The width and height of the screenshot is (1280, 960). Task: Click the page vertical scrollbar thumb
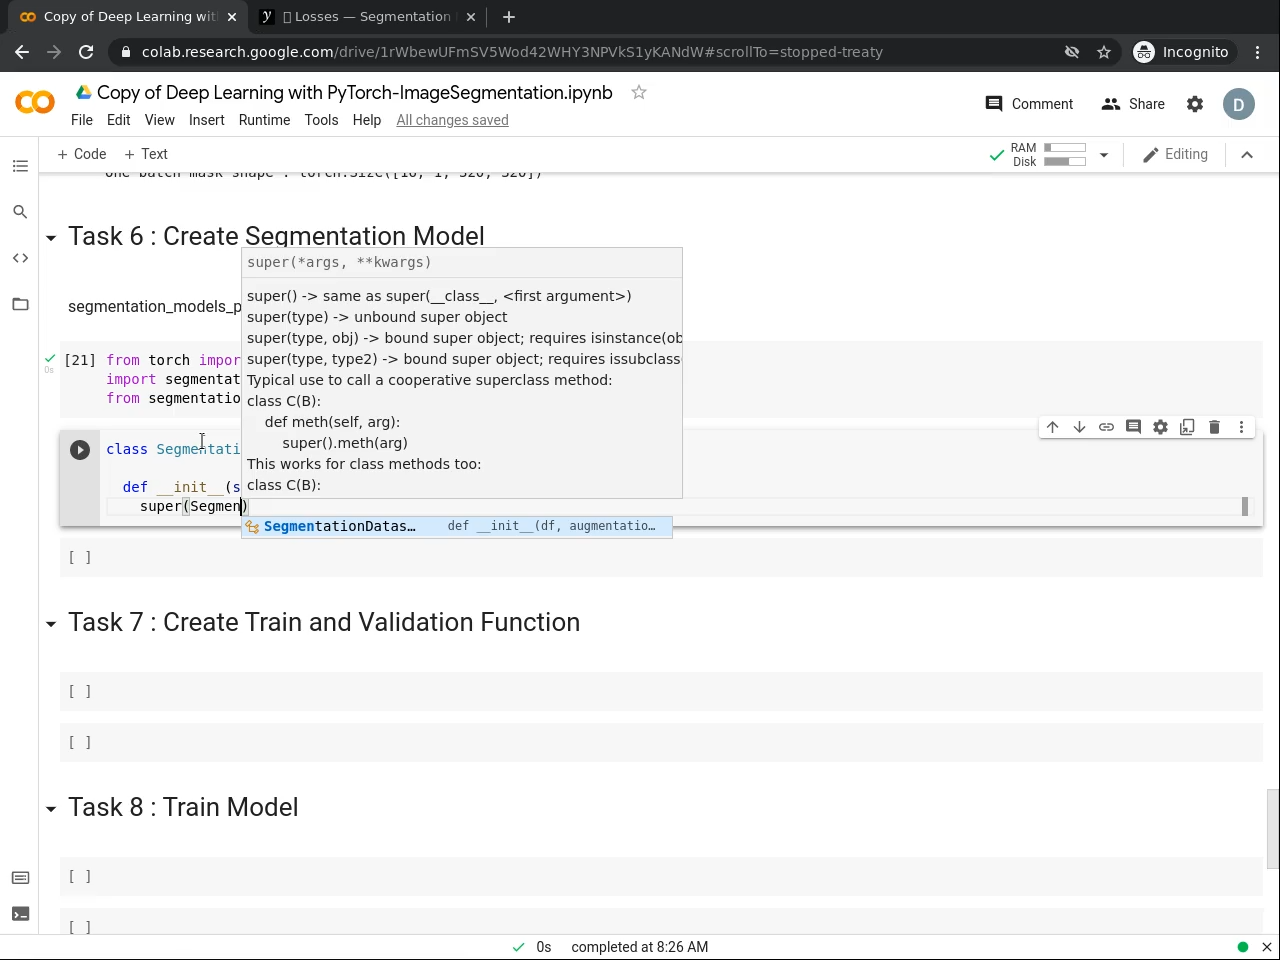(1272, 828)
